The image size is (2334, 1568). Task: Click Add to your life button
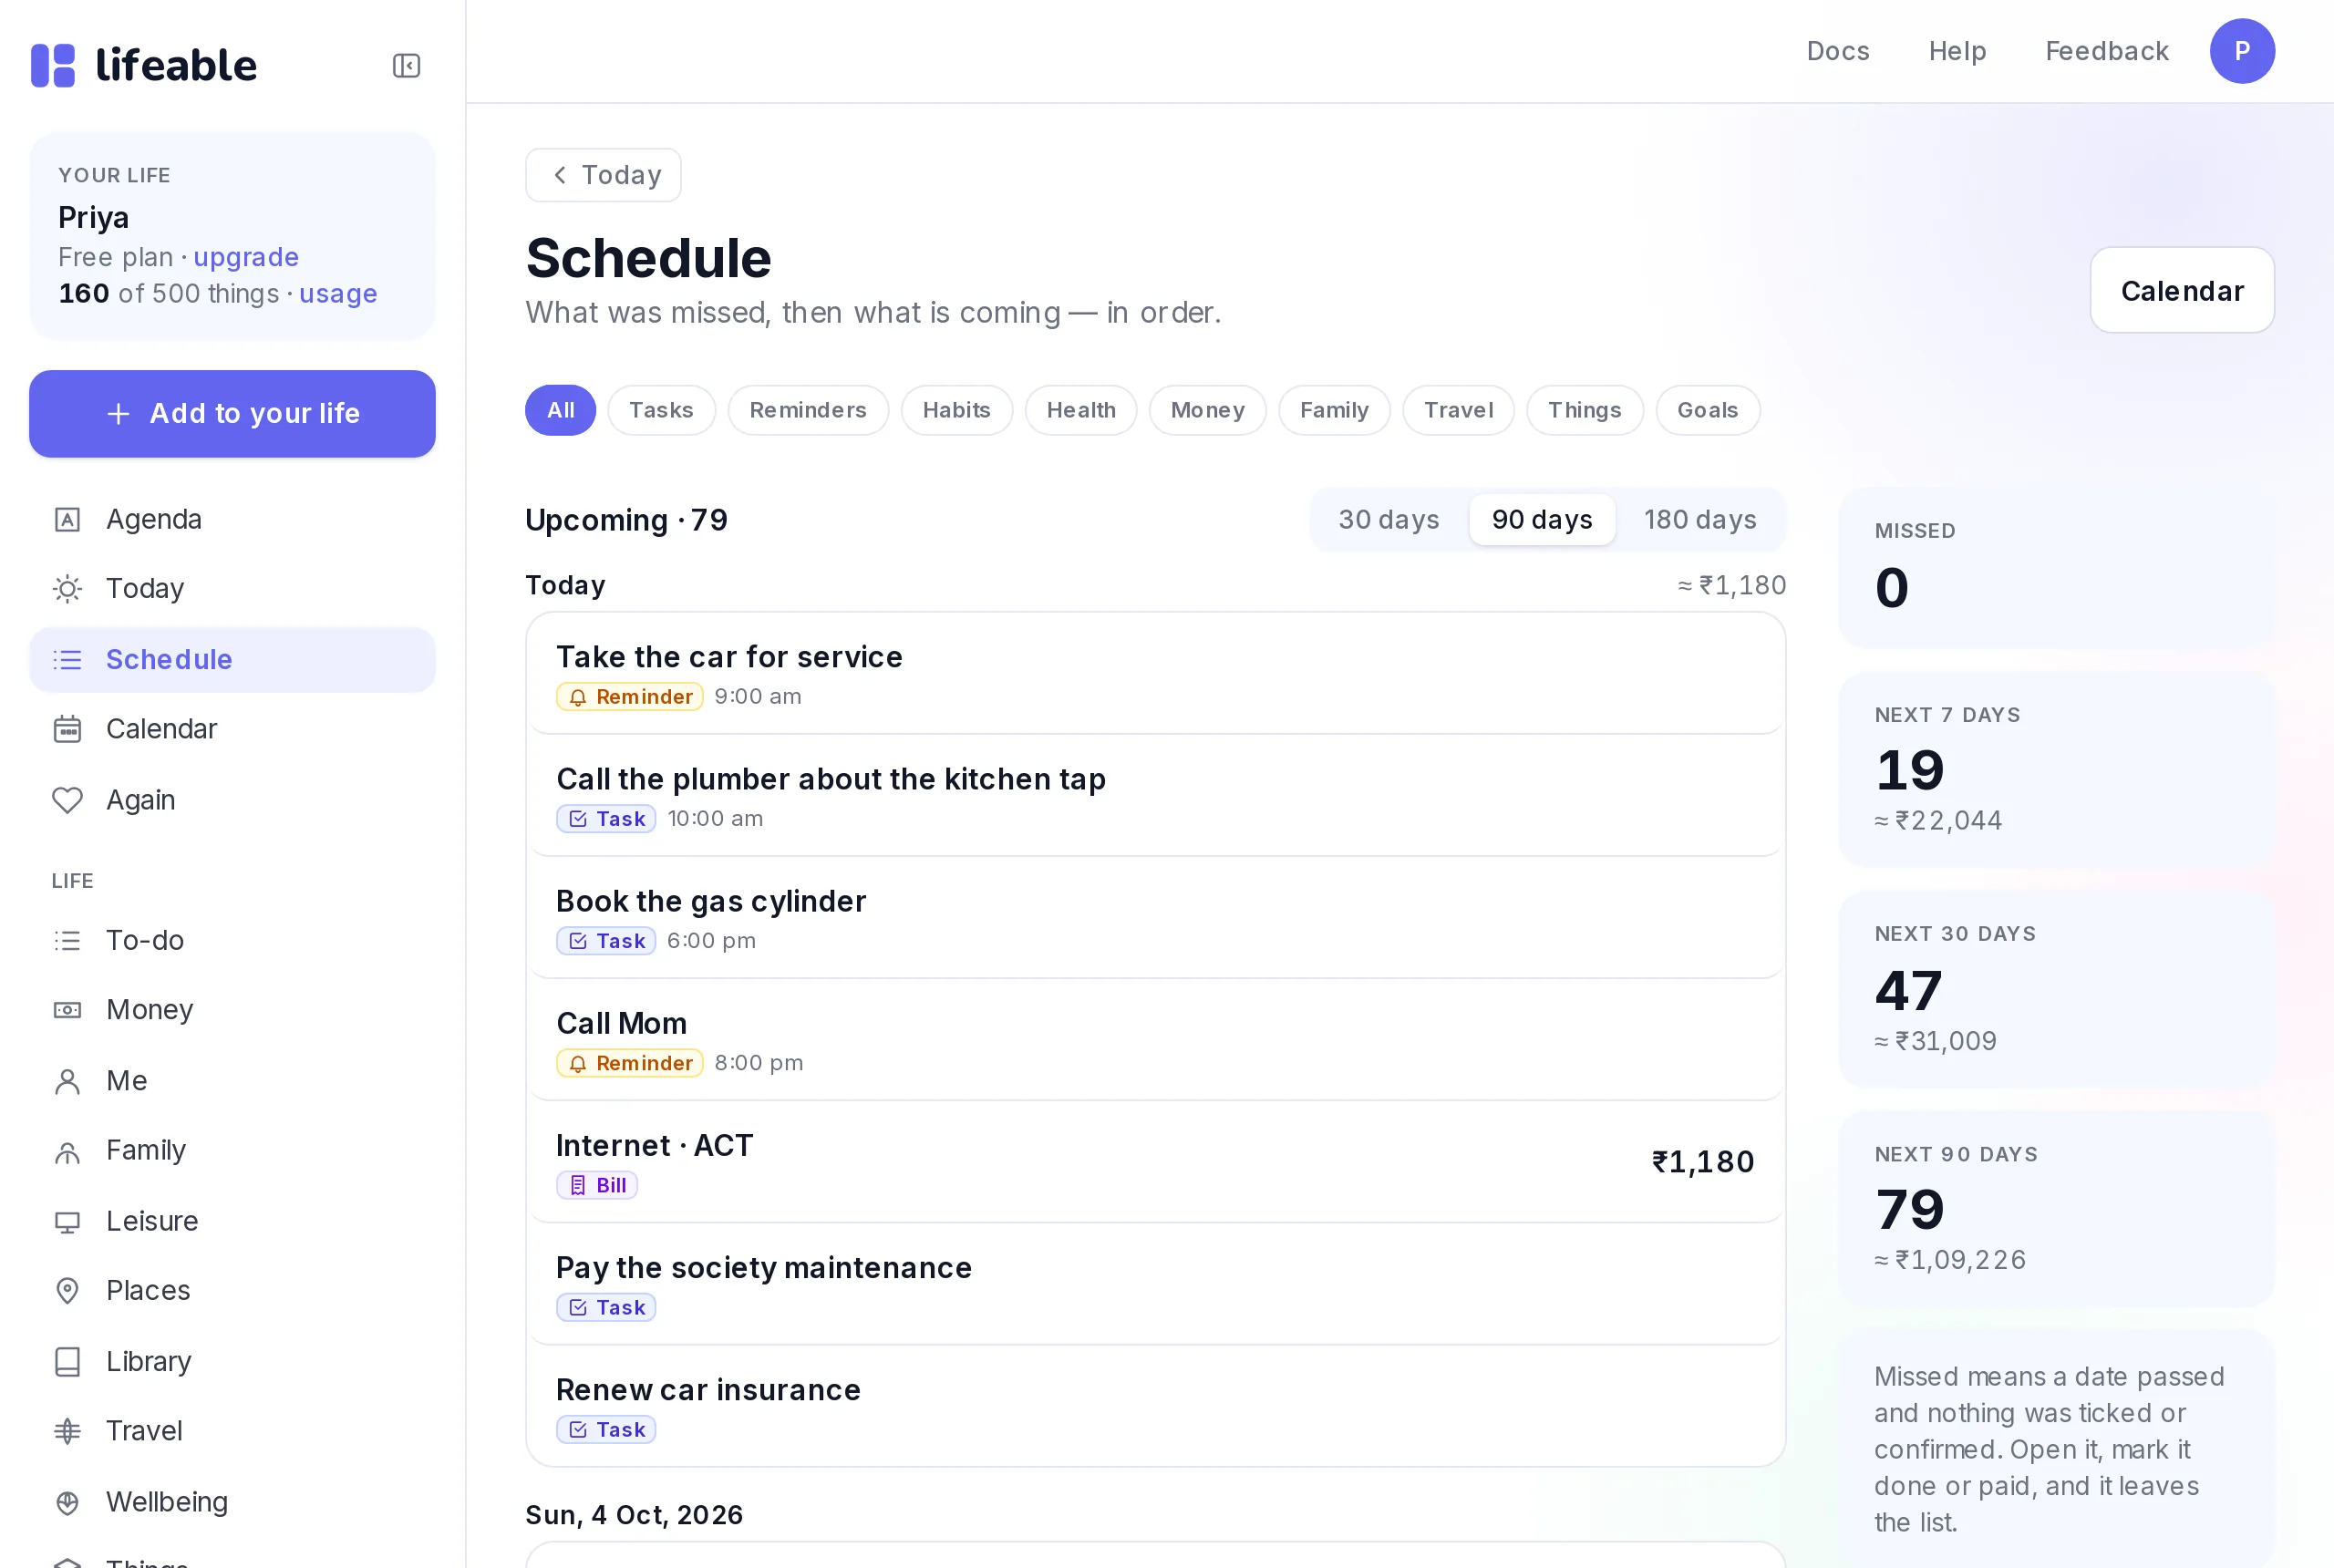(232, 414)
